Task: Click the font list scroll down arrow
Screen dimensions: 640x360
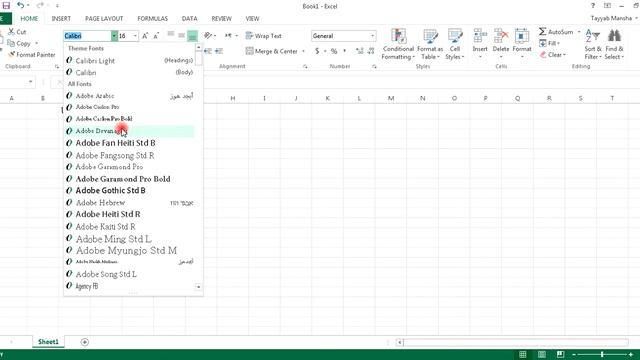Action: [x=198, y=287]
